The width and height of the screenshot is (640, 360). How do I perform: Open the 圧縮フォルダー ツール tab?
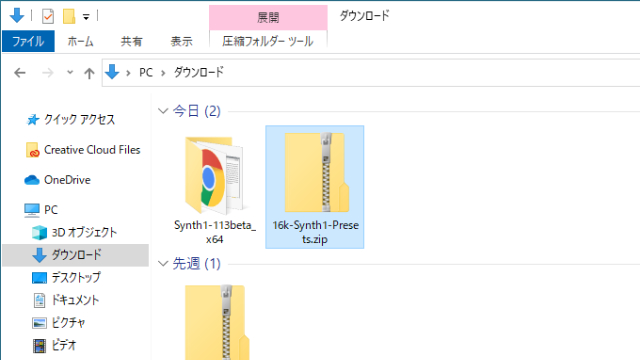268,41
